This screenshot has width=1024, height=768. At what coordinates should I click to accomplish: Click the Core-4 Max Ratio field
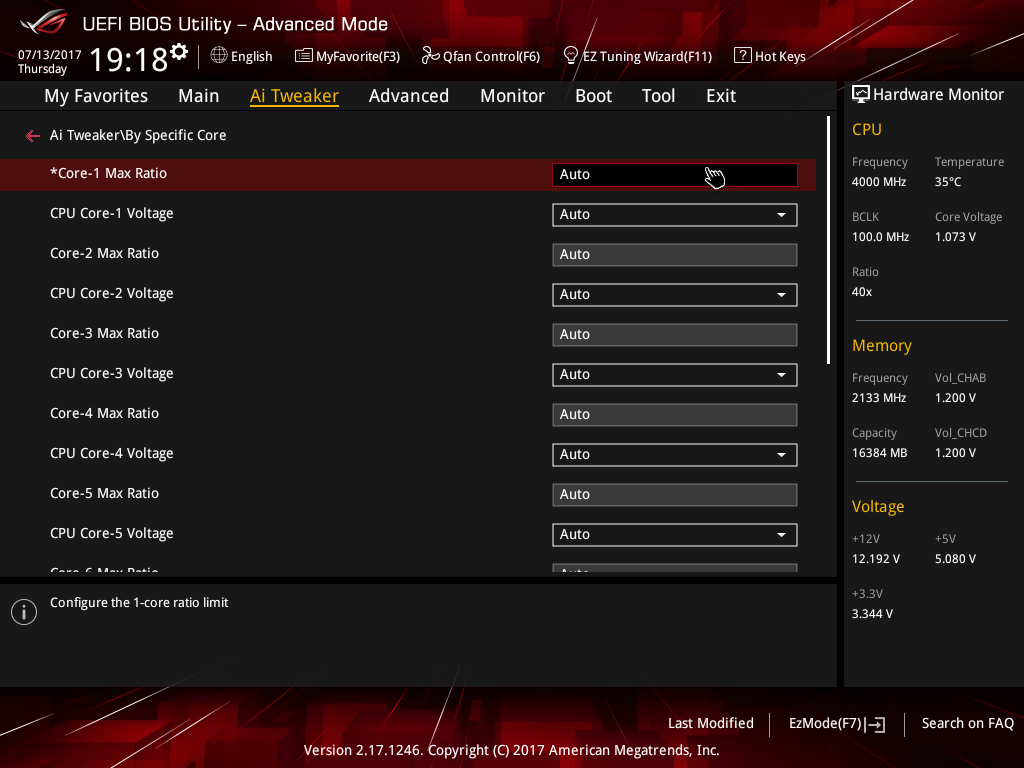675,415
